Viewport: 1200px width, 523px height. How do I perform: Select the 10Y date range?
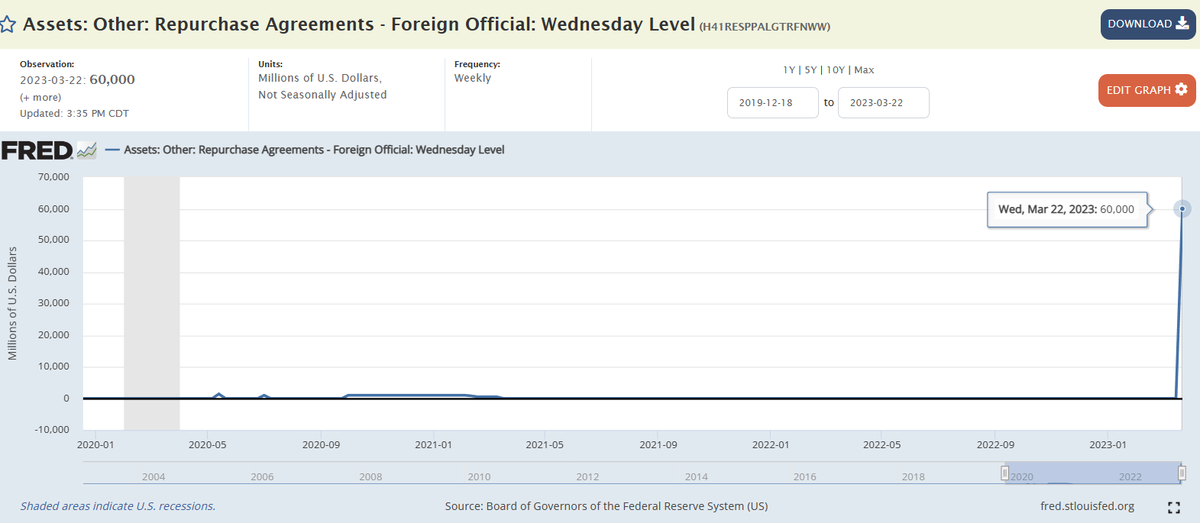click(x=837, y=70)
